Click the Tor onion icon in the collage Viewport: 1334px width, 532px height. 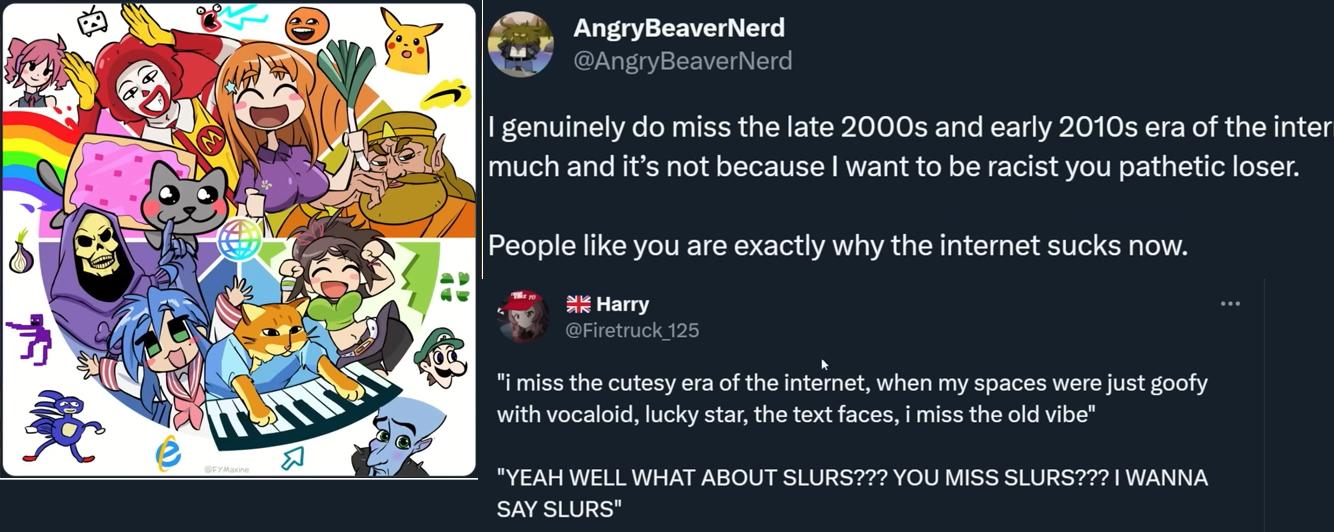19,254
